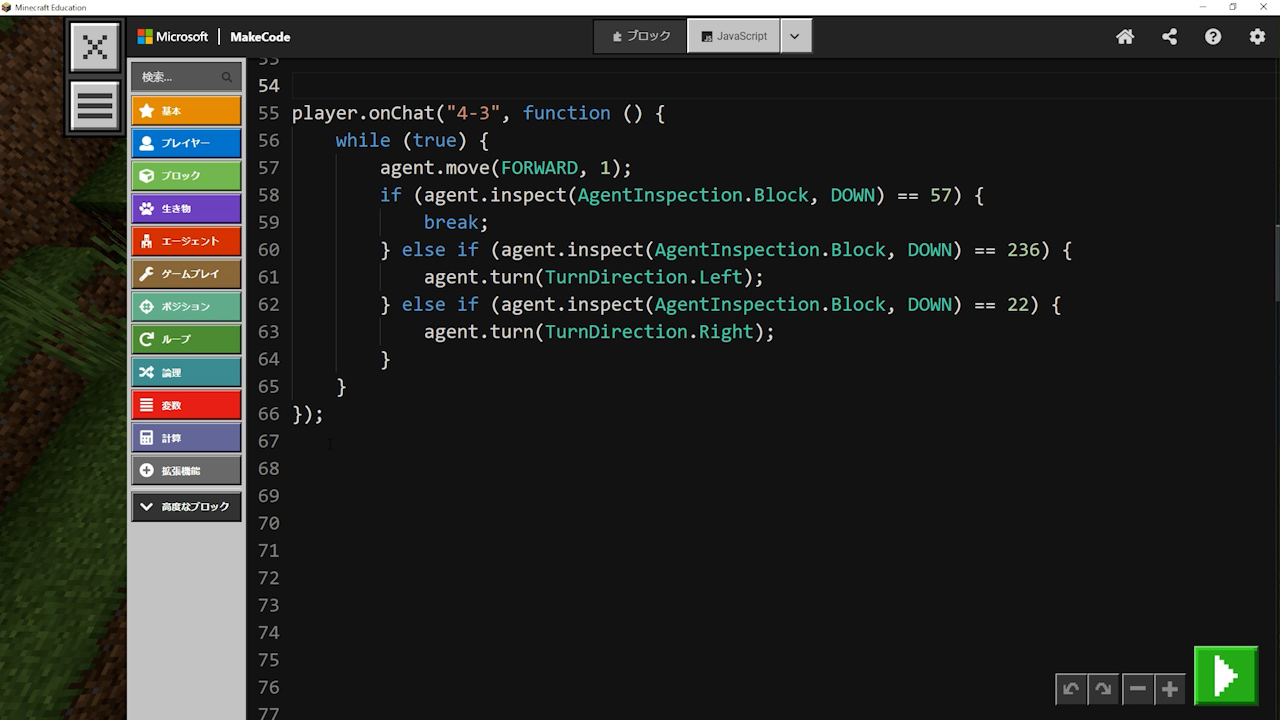Open the Settings gear icon
Screen dimensions: 1280x720
point(1257,37)
